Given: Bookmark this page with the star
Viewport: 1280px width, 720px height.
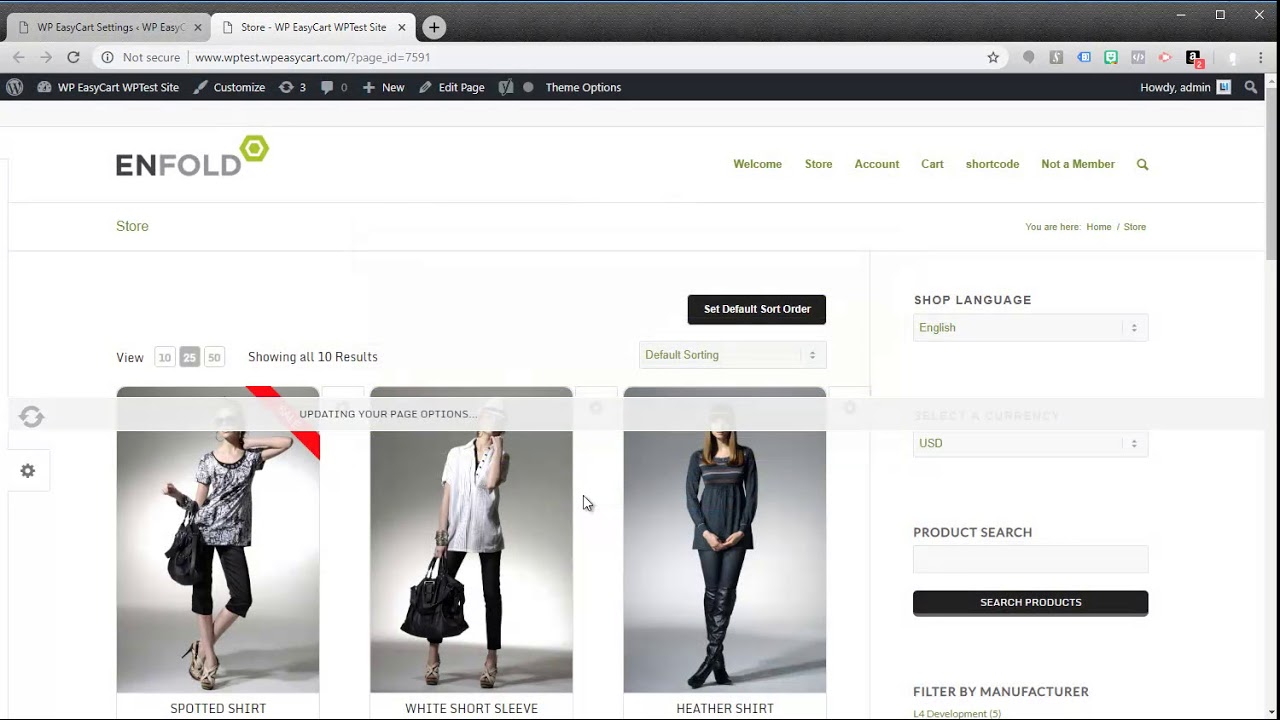Looking at the screenshot, I should (x=993, y=57).
